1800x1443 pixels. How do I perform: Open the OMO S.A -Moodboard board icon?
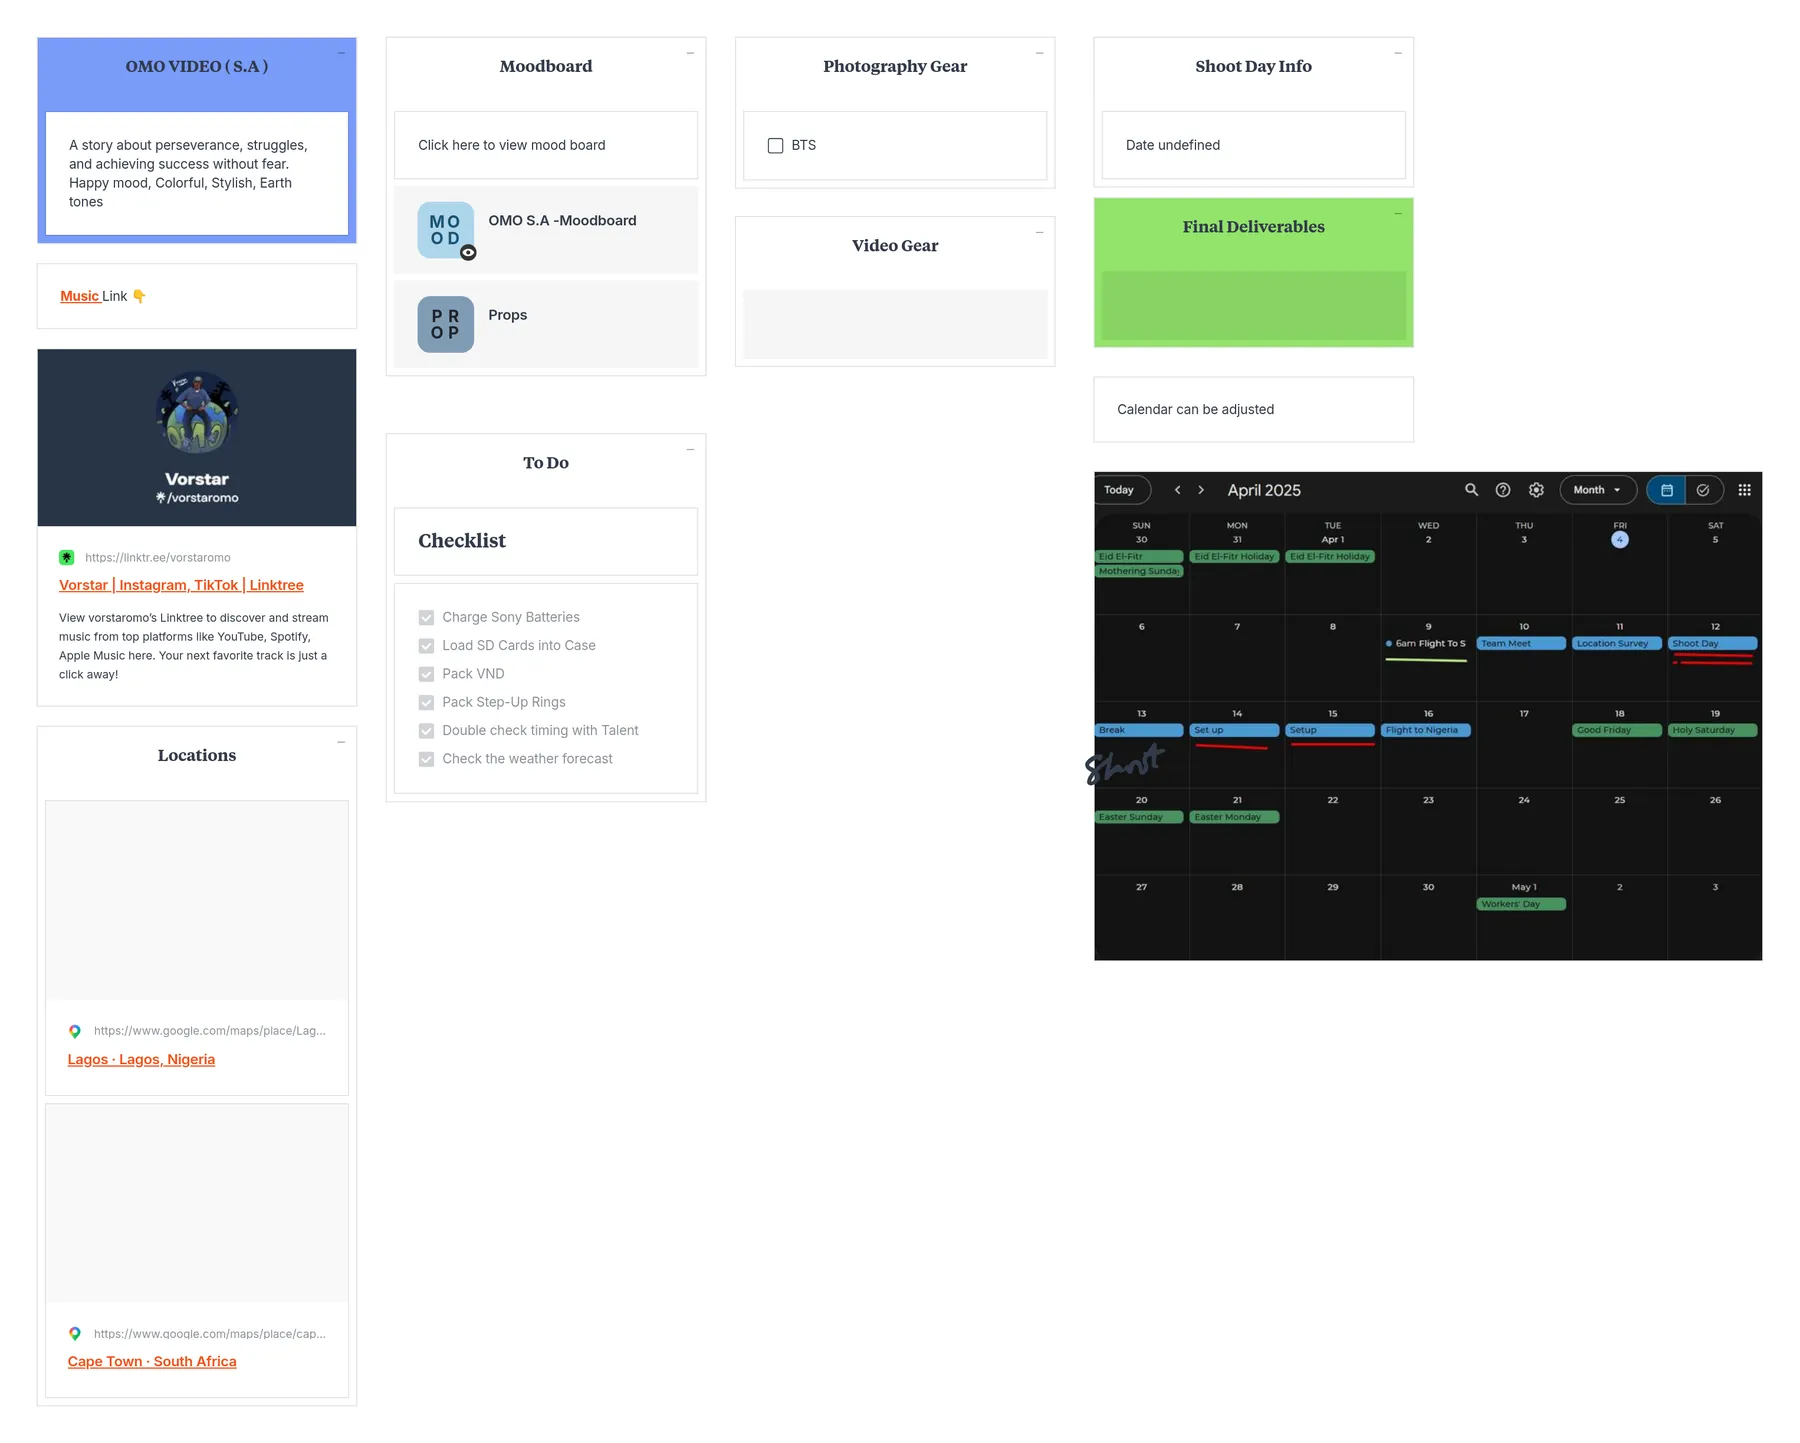pos(445,230)
